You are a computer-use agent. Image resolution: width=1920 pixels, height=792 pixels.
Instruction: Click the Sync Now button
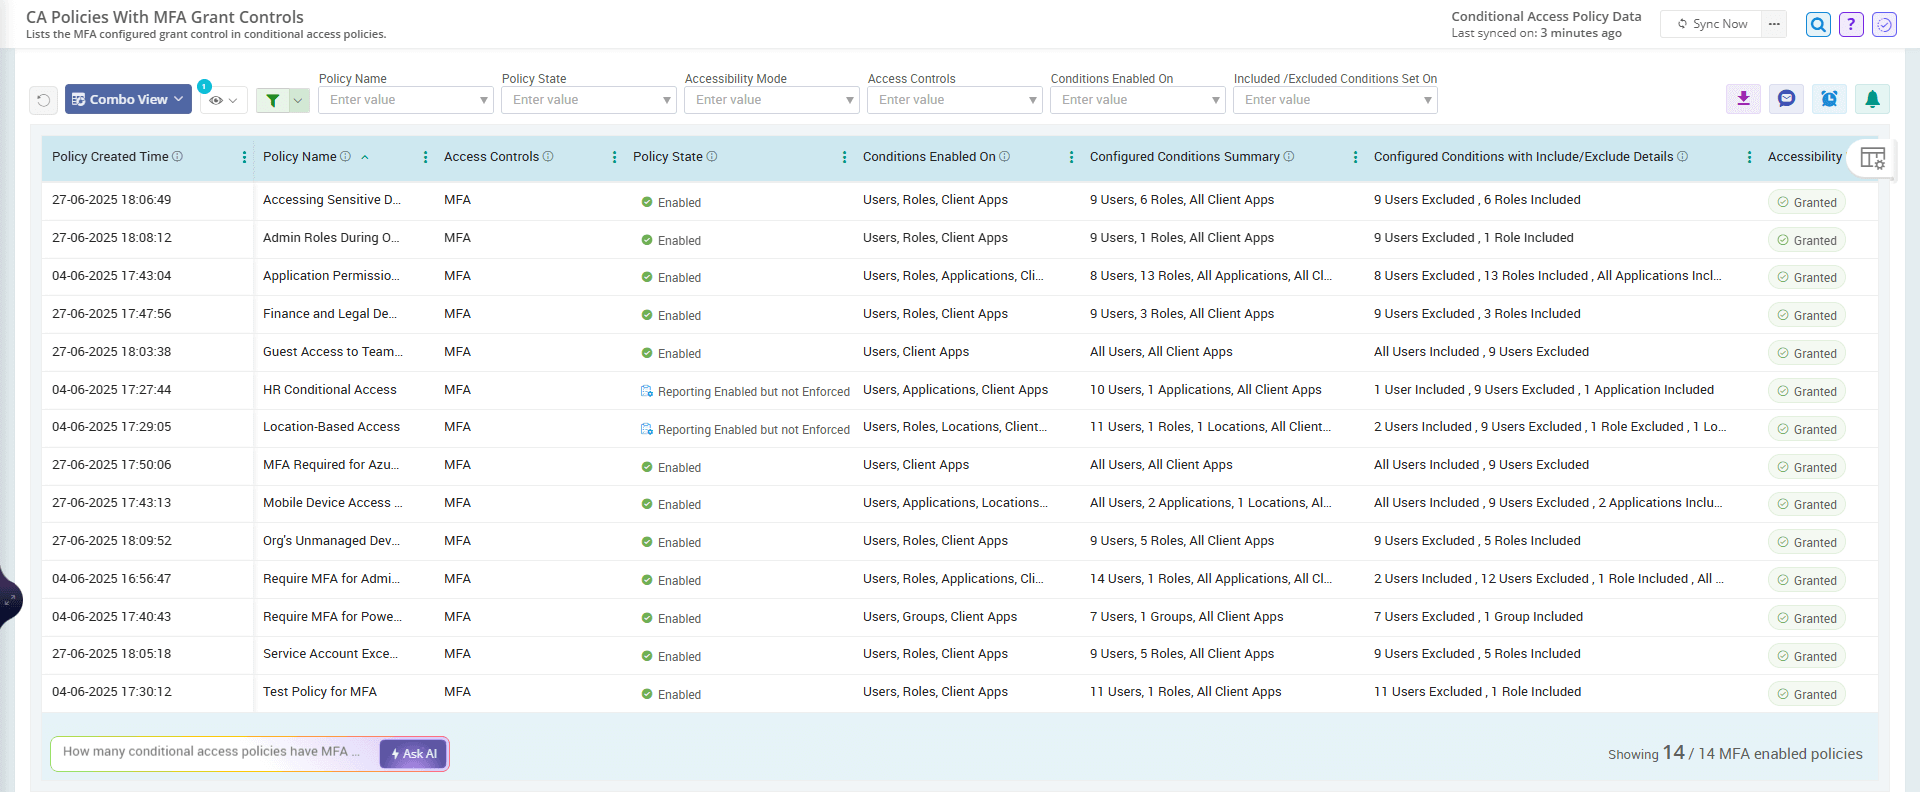(x=1711, y=24)
